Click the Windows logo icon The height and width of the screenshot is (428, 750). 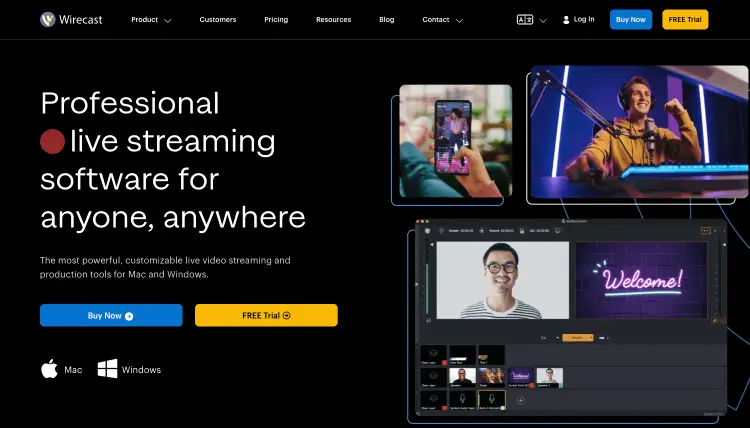point(108,369)
